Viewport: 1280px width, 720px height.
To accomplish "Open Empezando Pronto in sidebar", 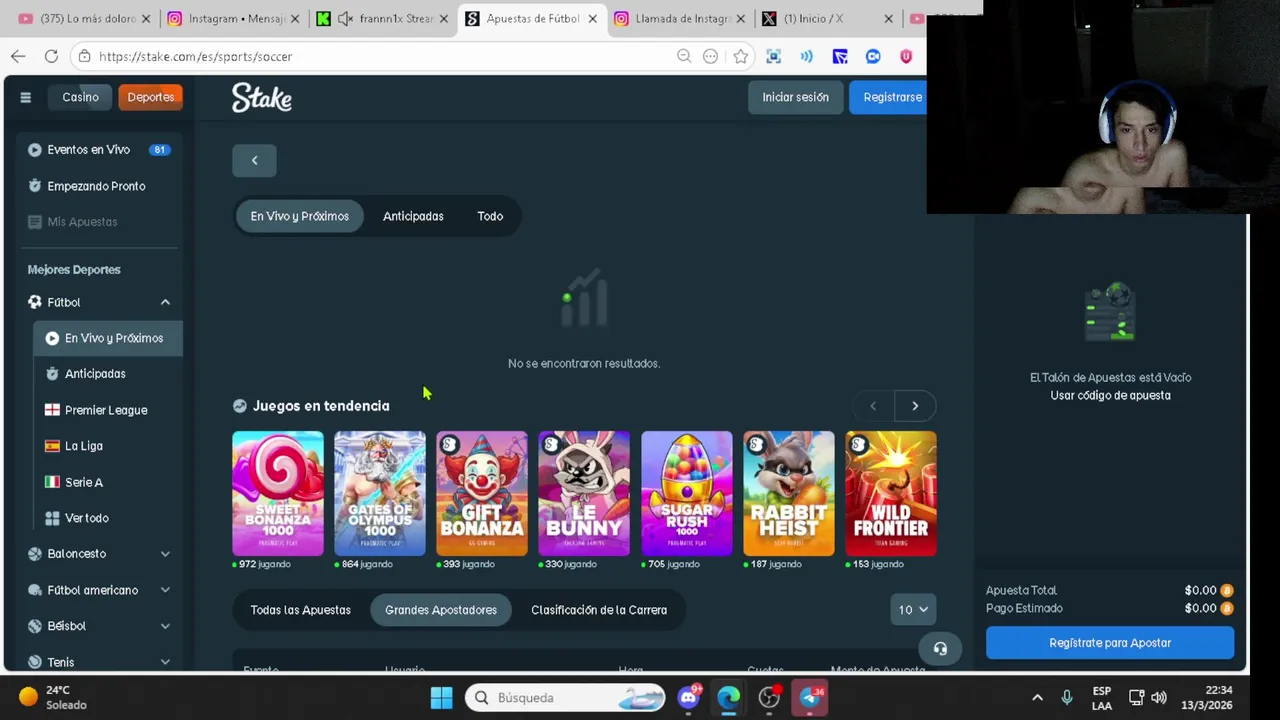I will pyautogui.click(x=100, y=186).
